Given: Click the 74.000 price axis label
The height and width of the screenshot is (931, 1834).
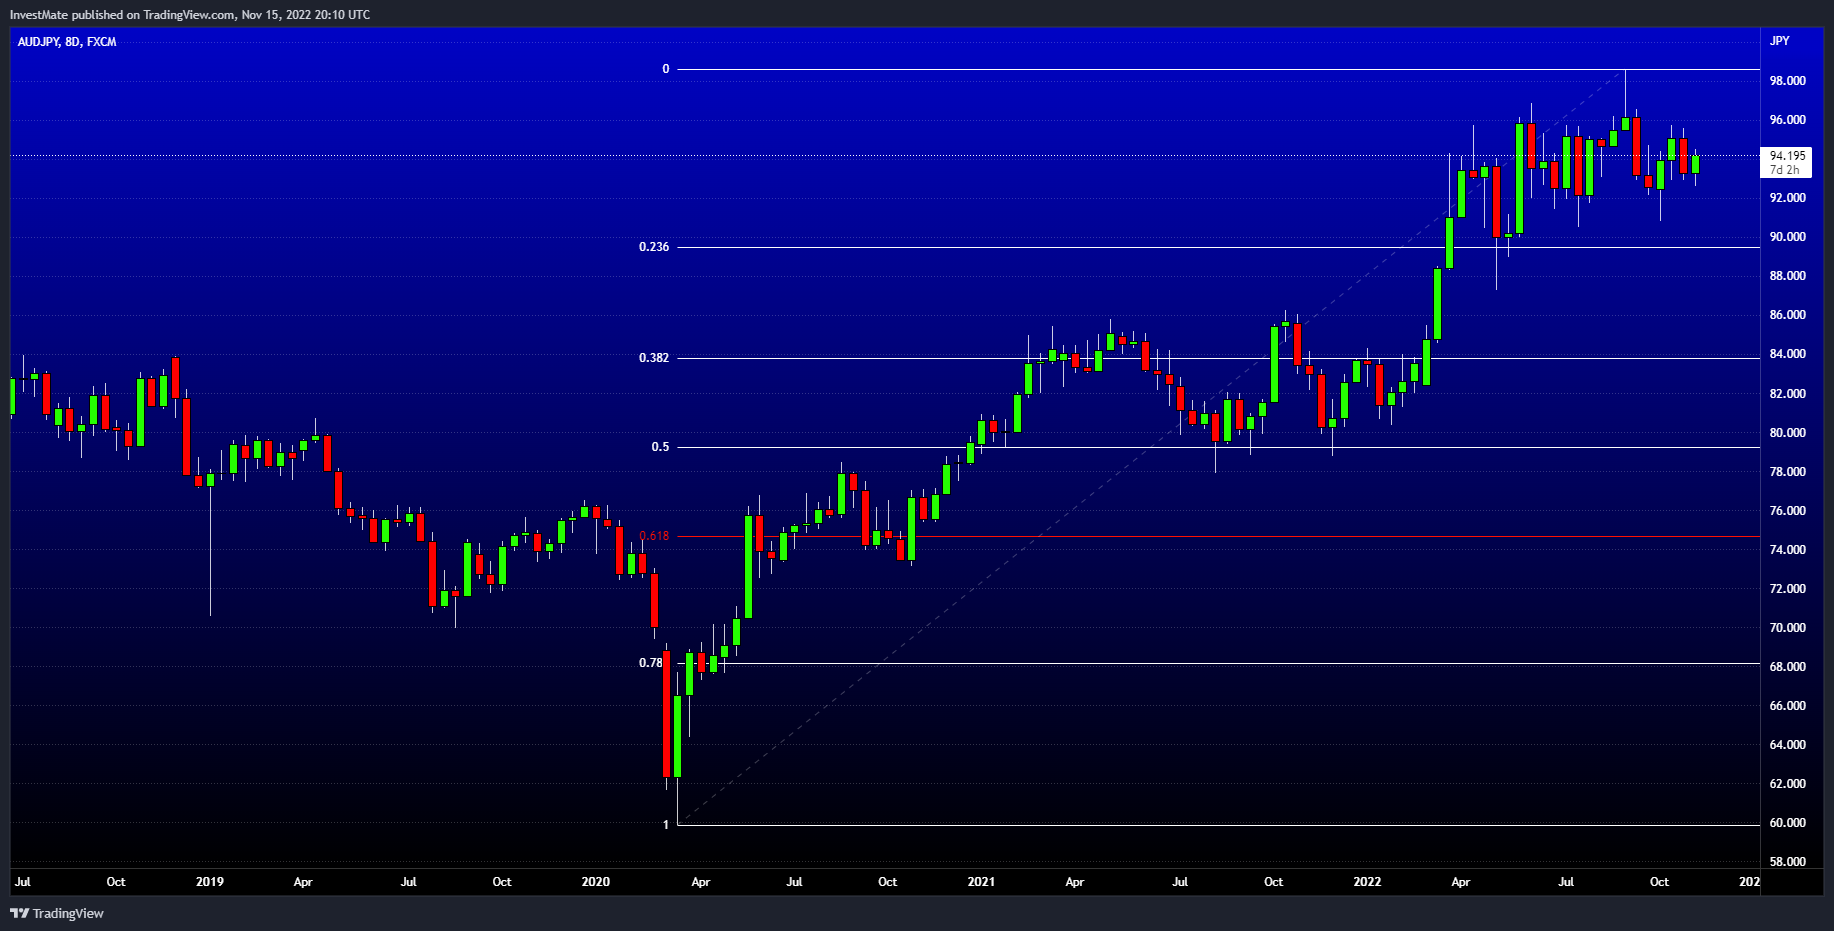Looking at the screenshot, I should tap(1787, 550).
